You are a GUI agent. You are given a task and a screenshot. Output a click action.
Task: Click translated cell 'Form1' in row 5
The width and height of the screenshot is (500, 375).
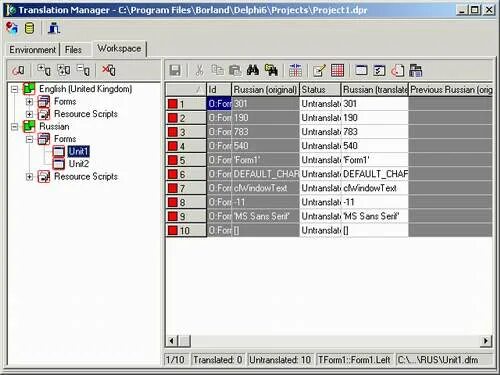click(375, 160)
